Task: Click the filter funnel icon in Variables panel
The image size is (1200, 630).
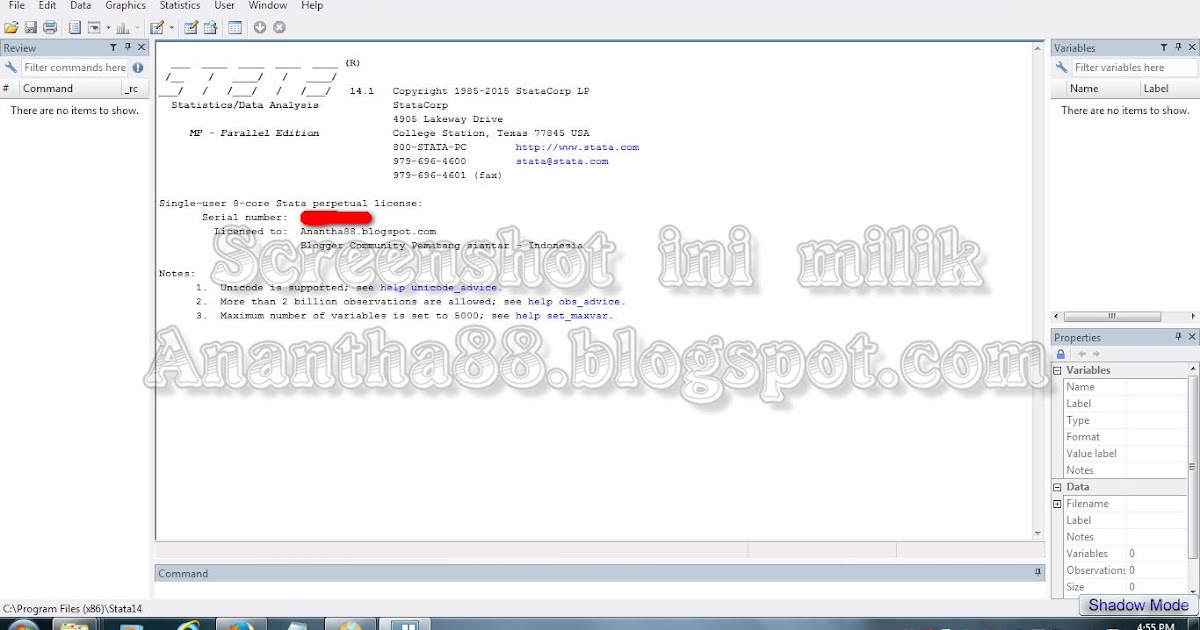Action: click(x=1164, y=48)
